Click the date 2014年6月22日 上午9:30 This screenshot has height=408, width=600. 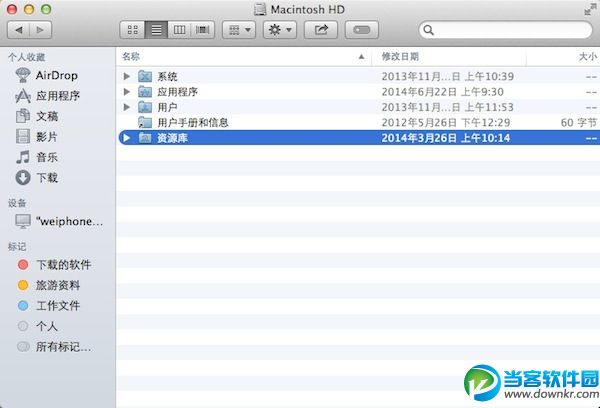point(443,92)
